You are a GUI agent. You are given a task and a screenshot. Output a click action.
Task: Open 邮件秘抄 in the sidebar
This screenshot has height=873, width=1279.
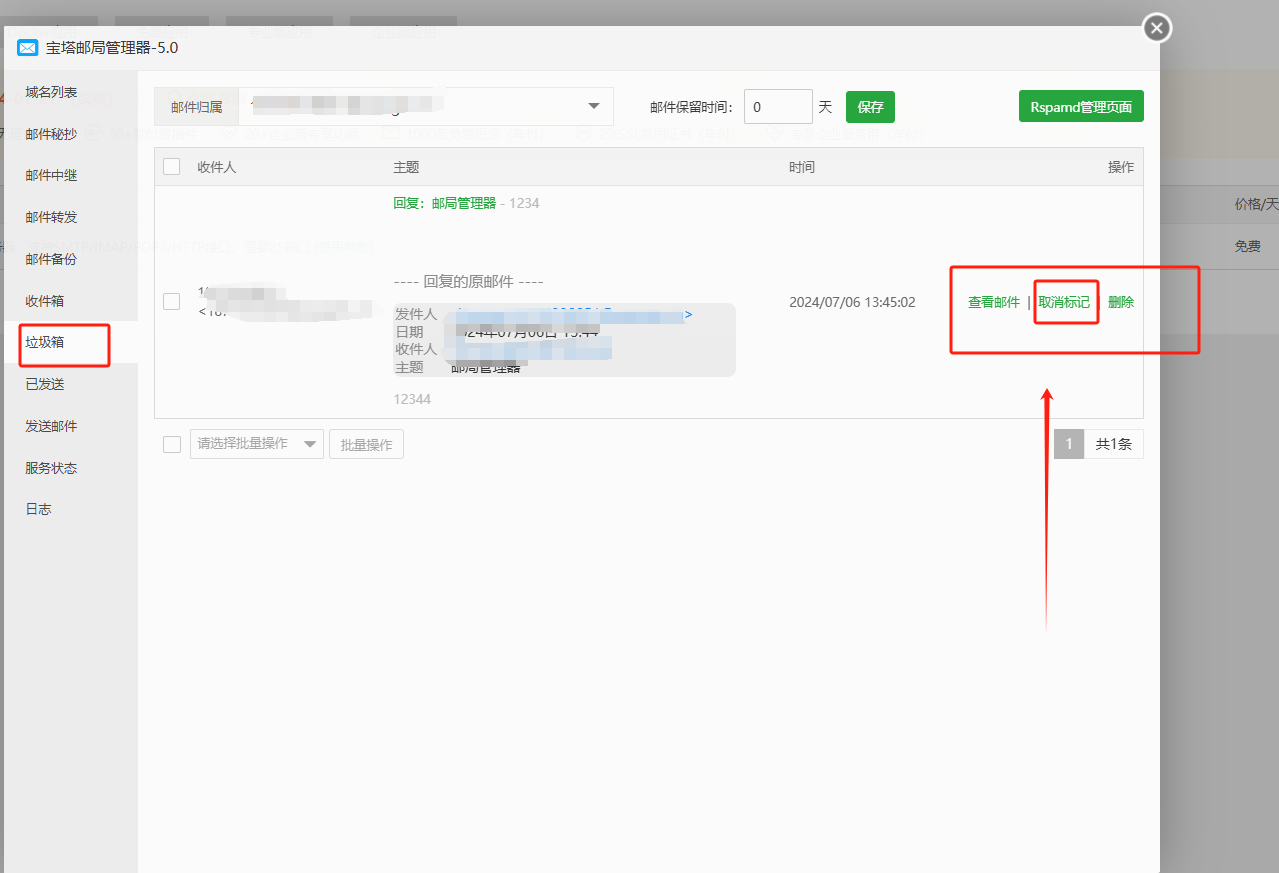click(x=51, y=134)
